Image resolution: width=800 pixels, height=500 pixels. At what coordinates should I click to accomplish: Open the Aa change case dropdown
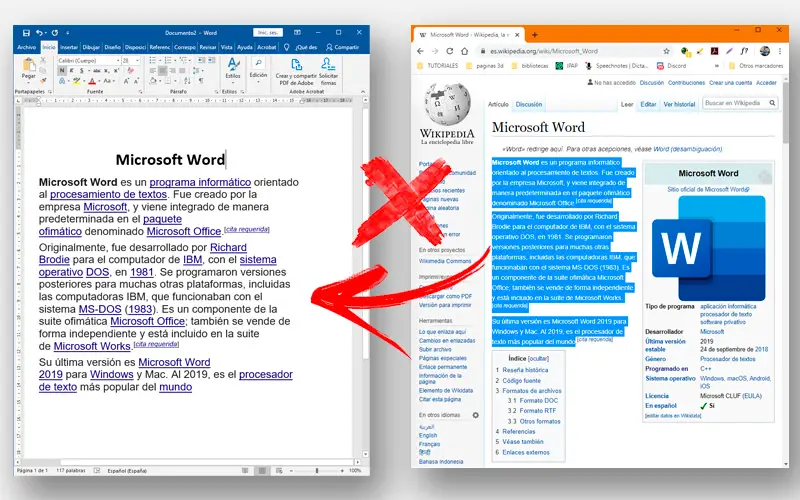coord(114,81)
